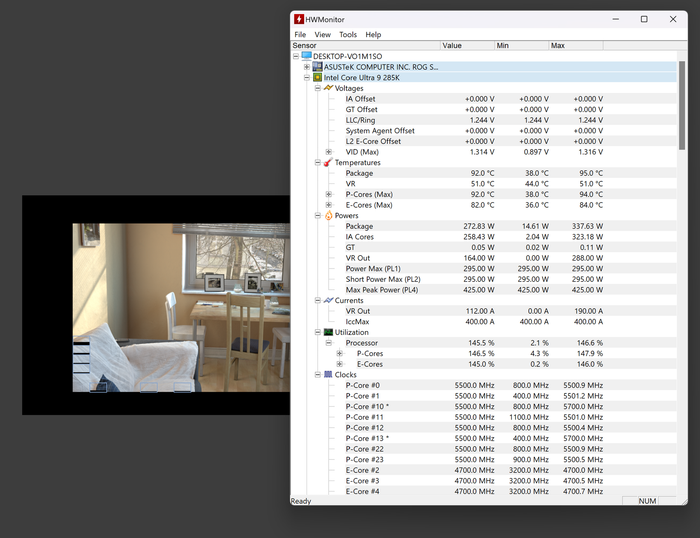Click the rendered room image behind HWMonitor
This screenshot has height=538, width=700.
(181, 307)
